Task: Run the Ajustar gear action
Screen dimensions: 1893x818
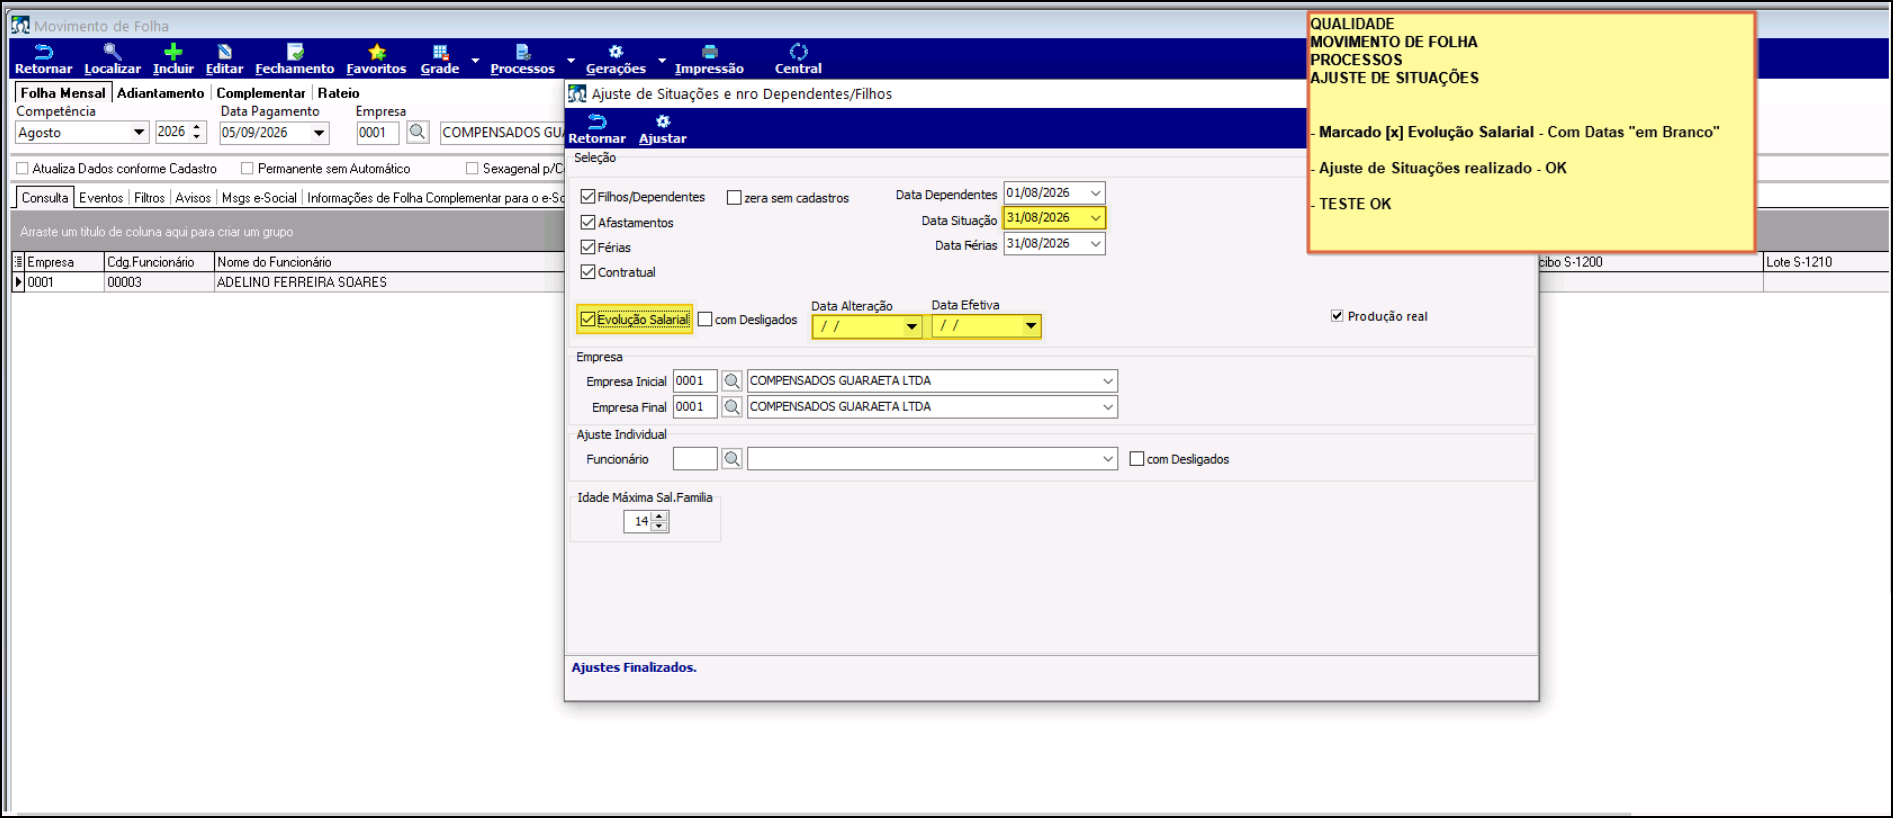Action: (x=663, y=129)
